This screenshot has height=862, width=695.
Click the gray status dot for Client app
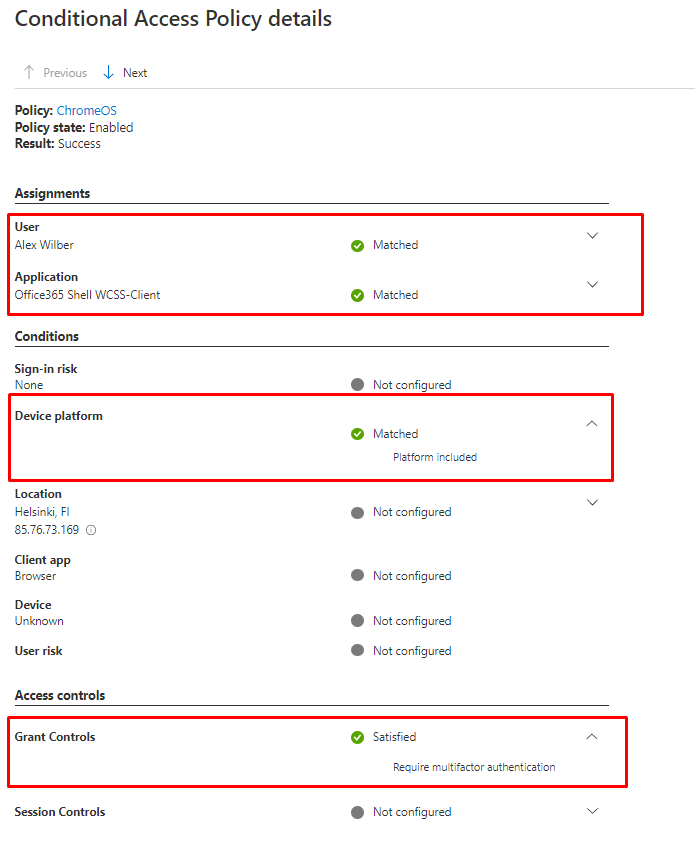click(x=357, y=576)
